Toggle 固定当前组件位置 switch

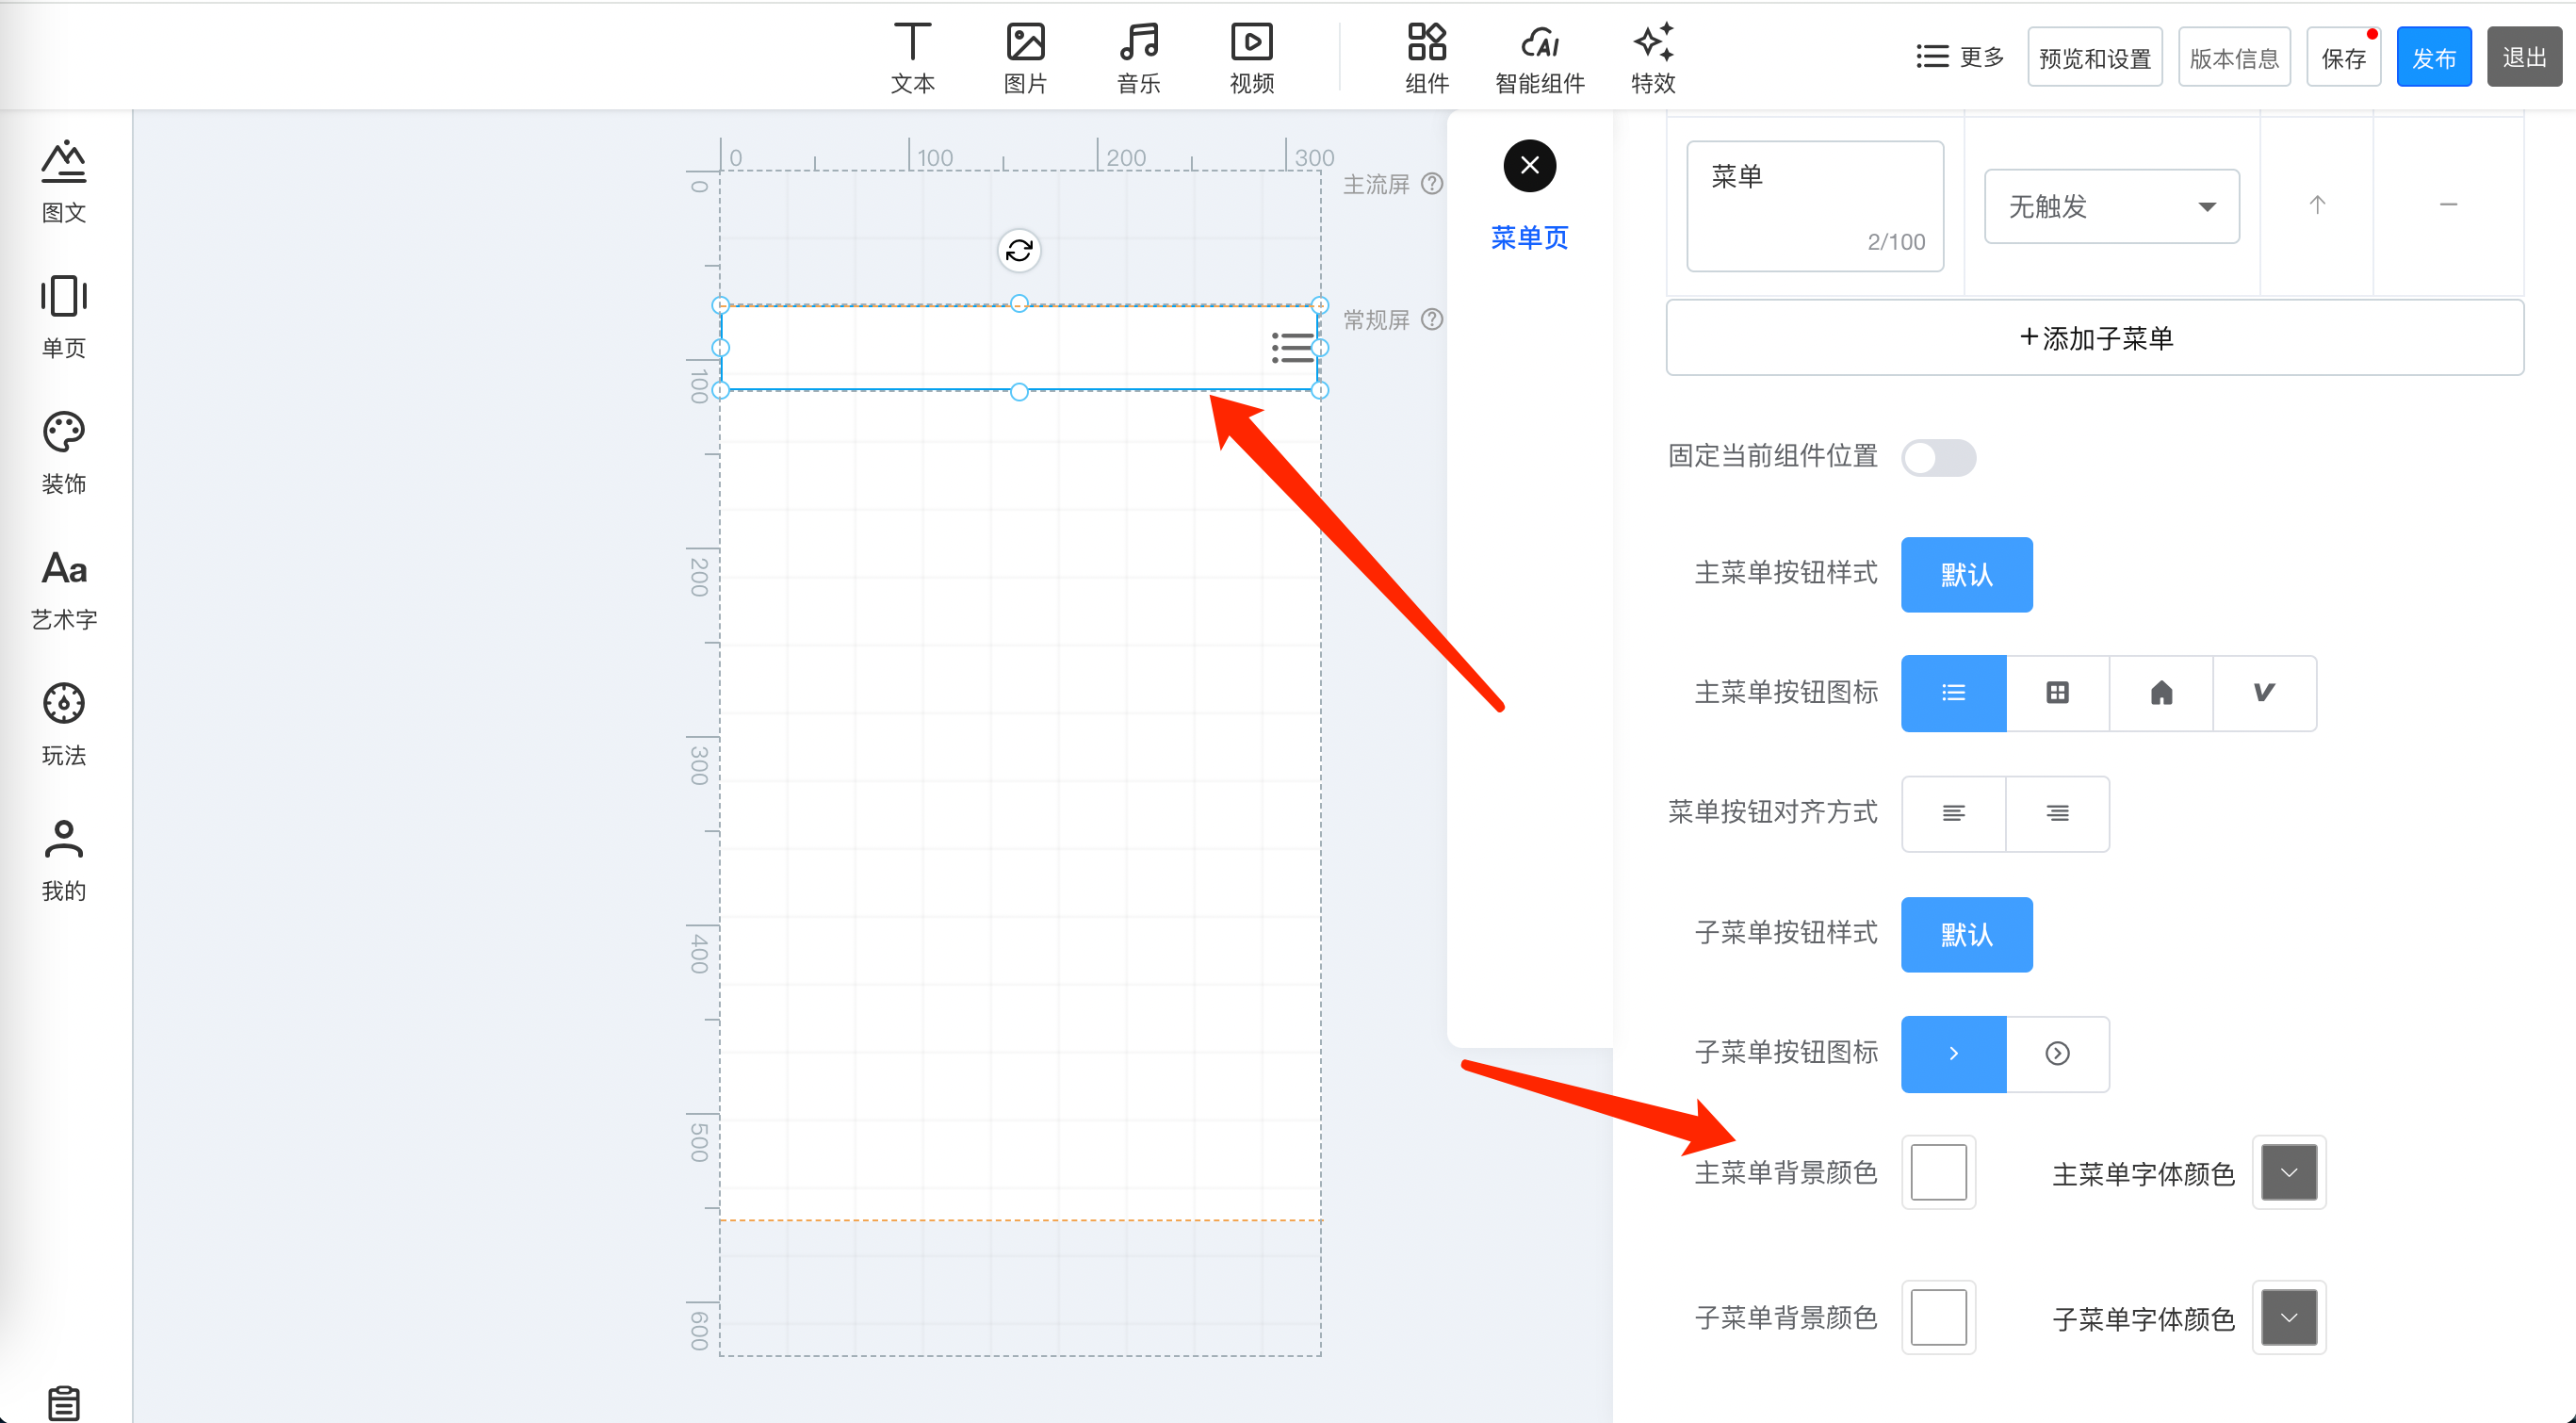click(x=1938, y=458)
